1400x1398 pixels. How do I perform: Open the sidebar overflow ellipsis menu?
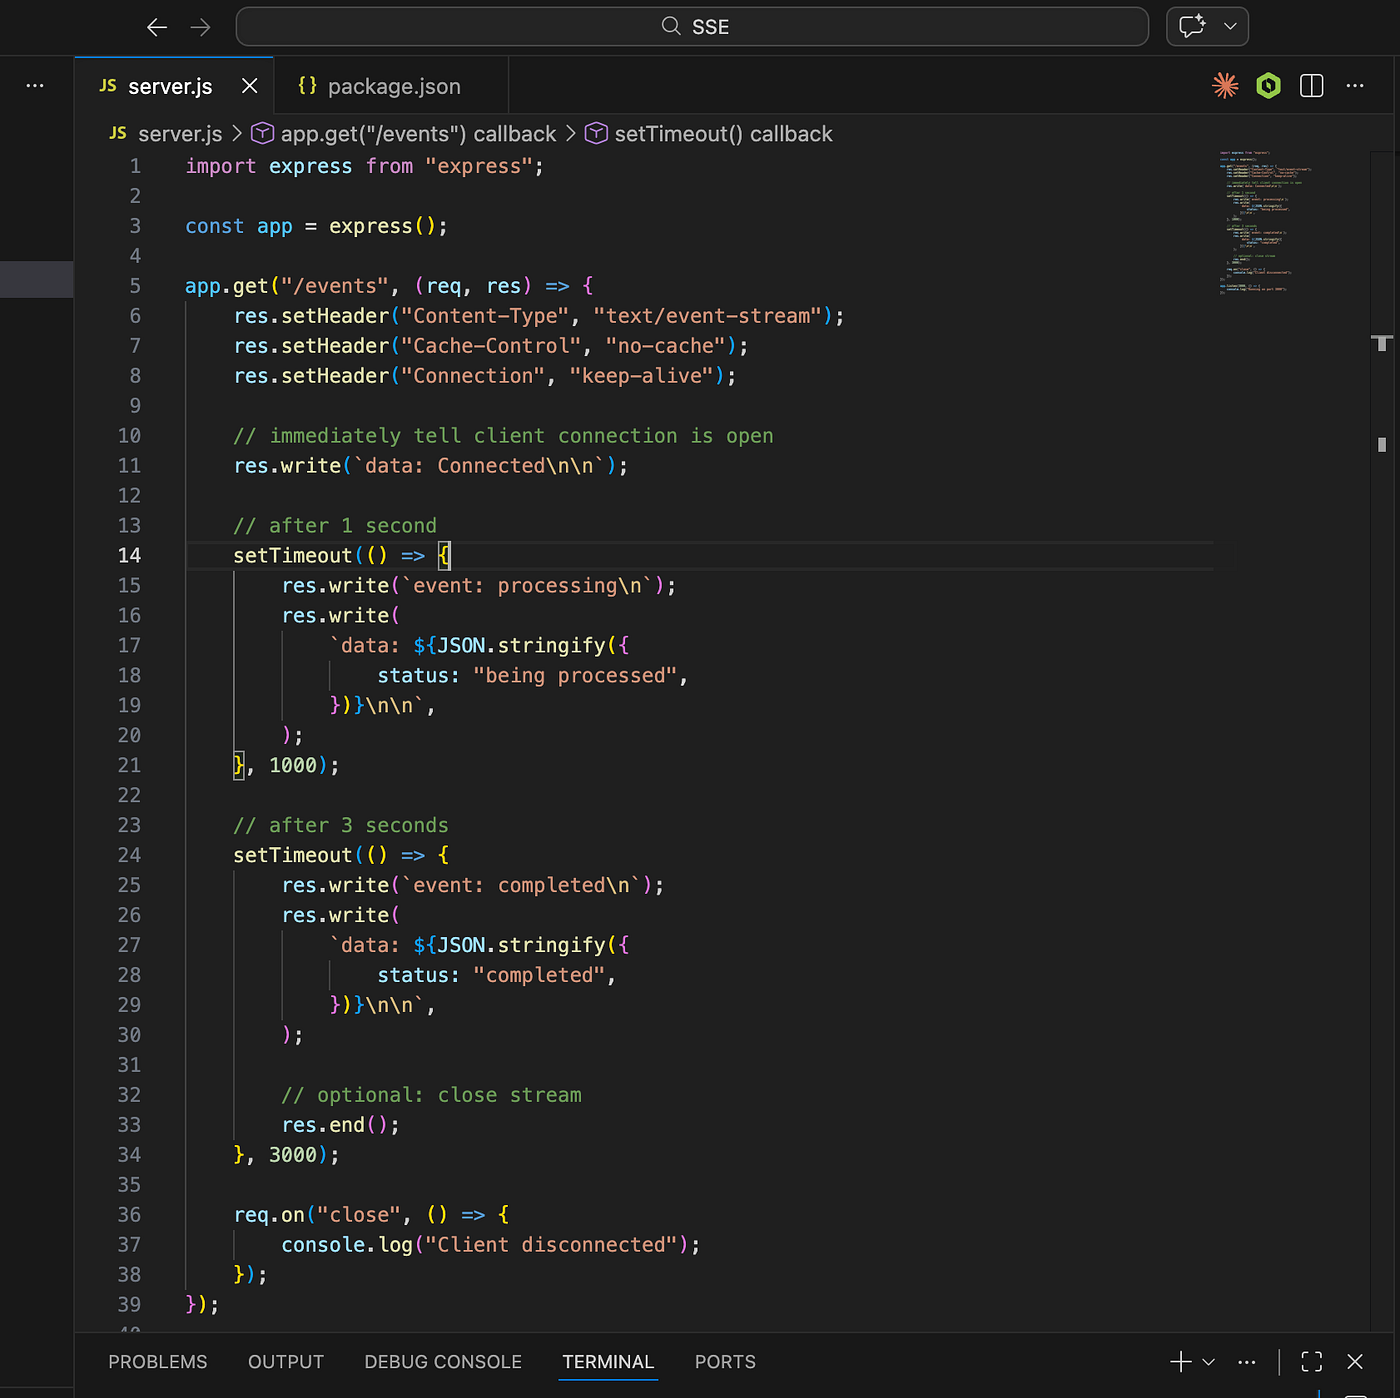[35, 86]
